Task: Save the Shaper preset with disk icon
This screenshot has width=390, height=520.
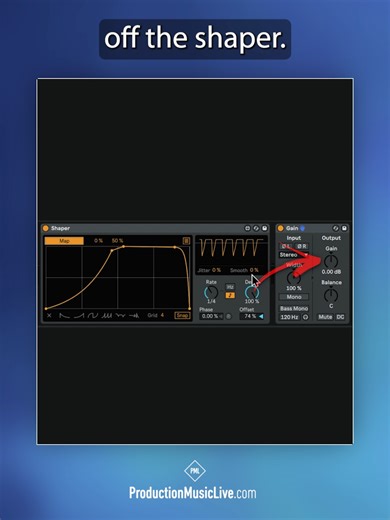Action: pos(265,228)
